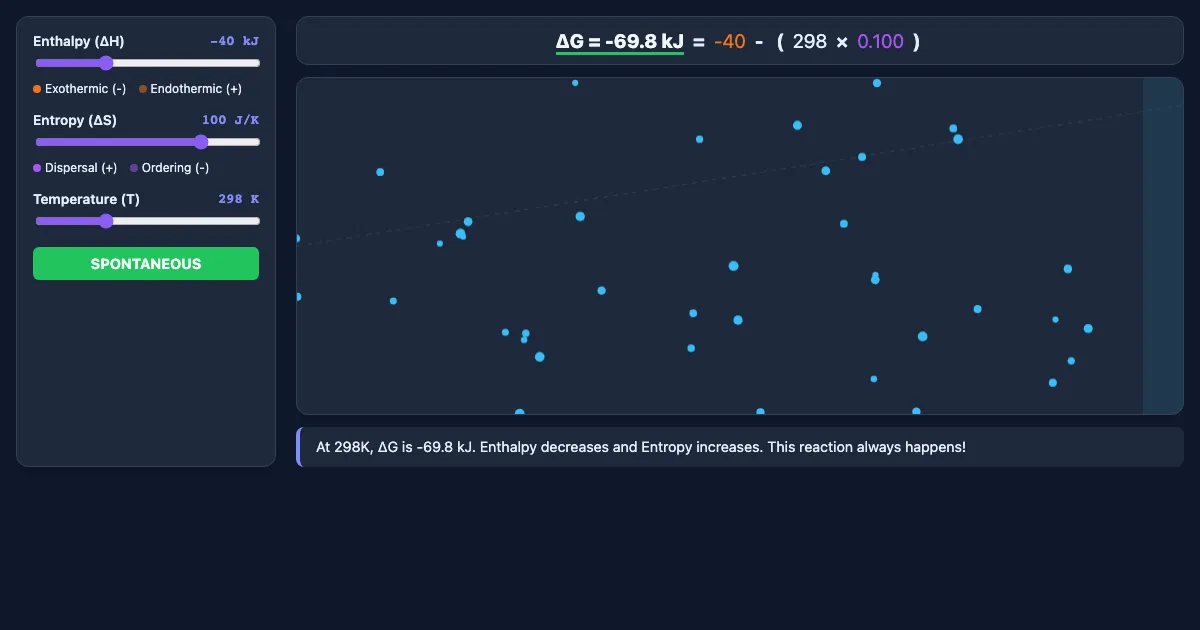Click the ΔG = -69.8 kJ result
Screen dimensions: 1200x630
pyautogui.click(x=620, y=41)
